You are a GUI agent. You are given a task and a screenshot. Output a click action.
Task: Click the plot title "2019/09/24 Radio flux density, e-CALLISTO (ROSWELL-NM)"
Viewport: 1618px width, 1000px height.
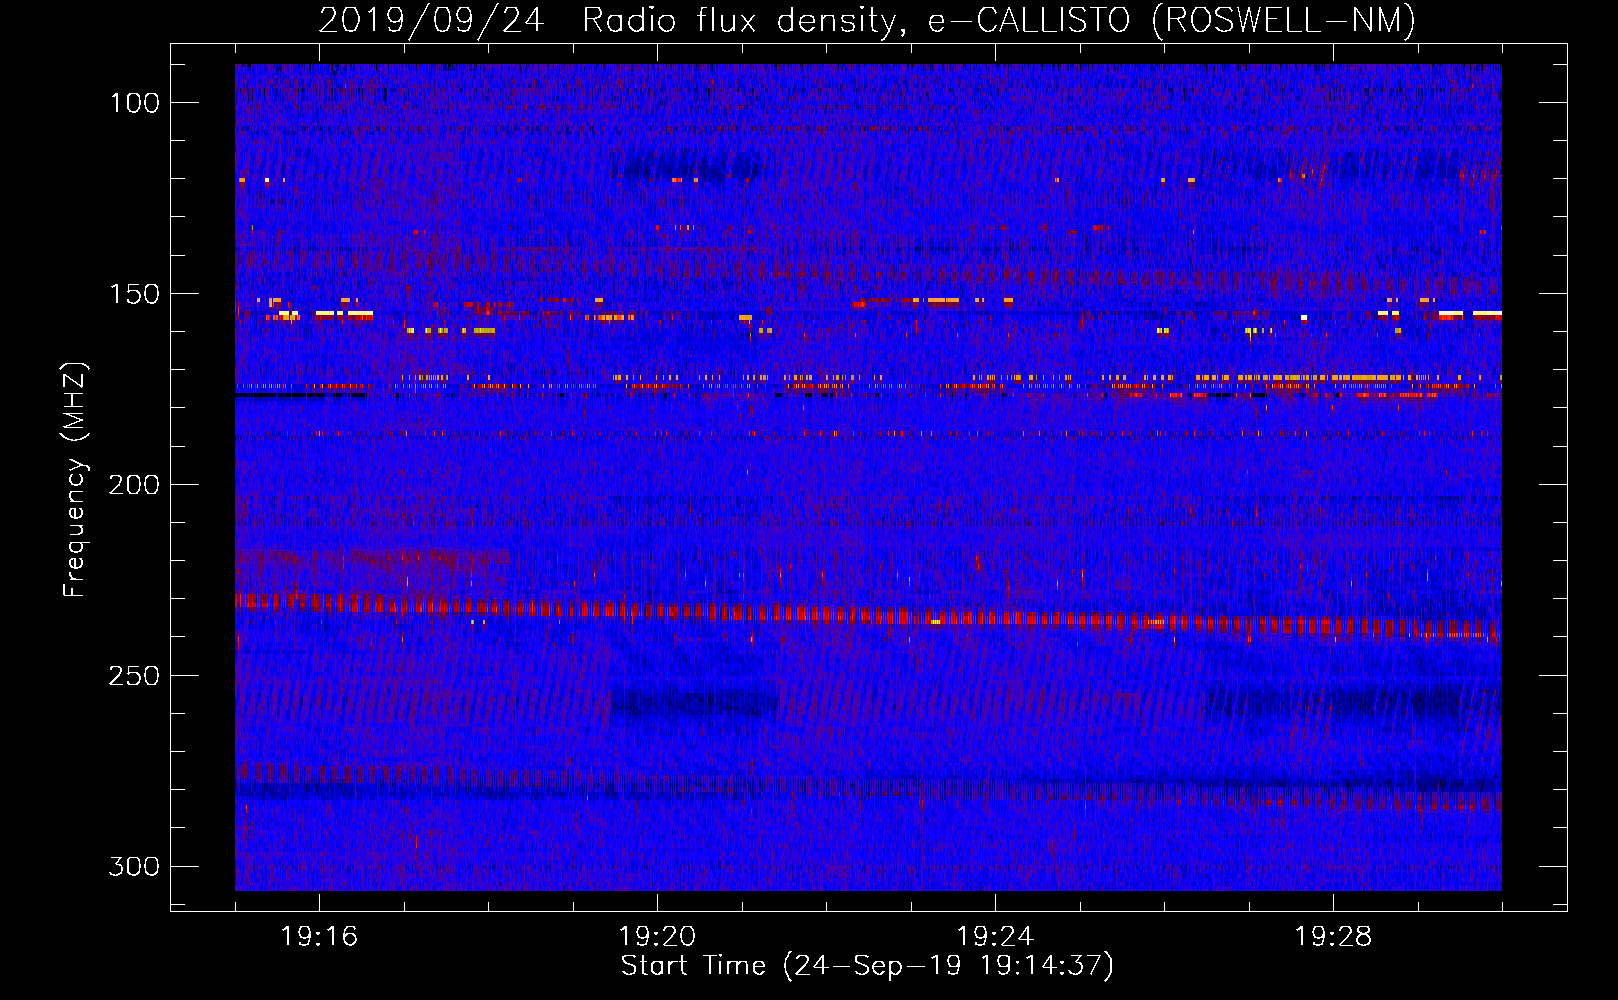click(867, 20)
